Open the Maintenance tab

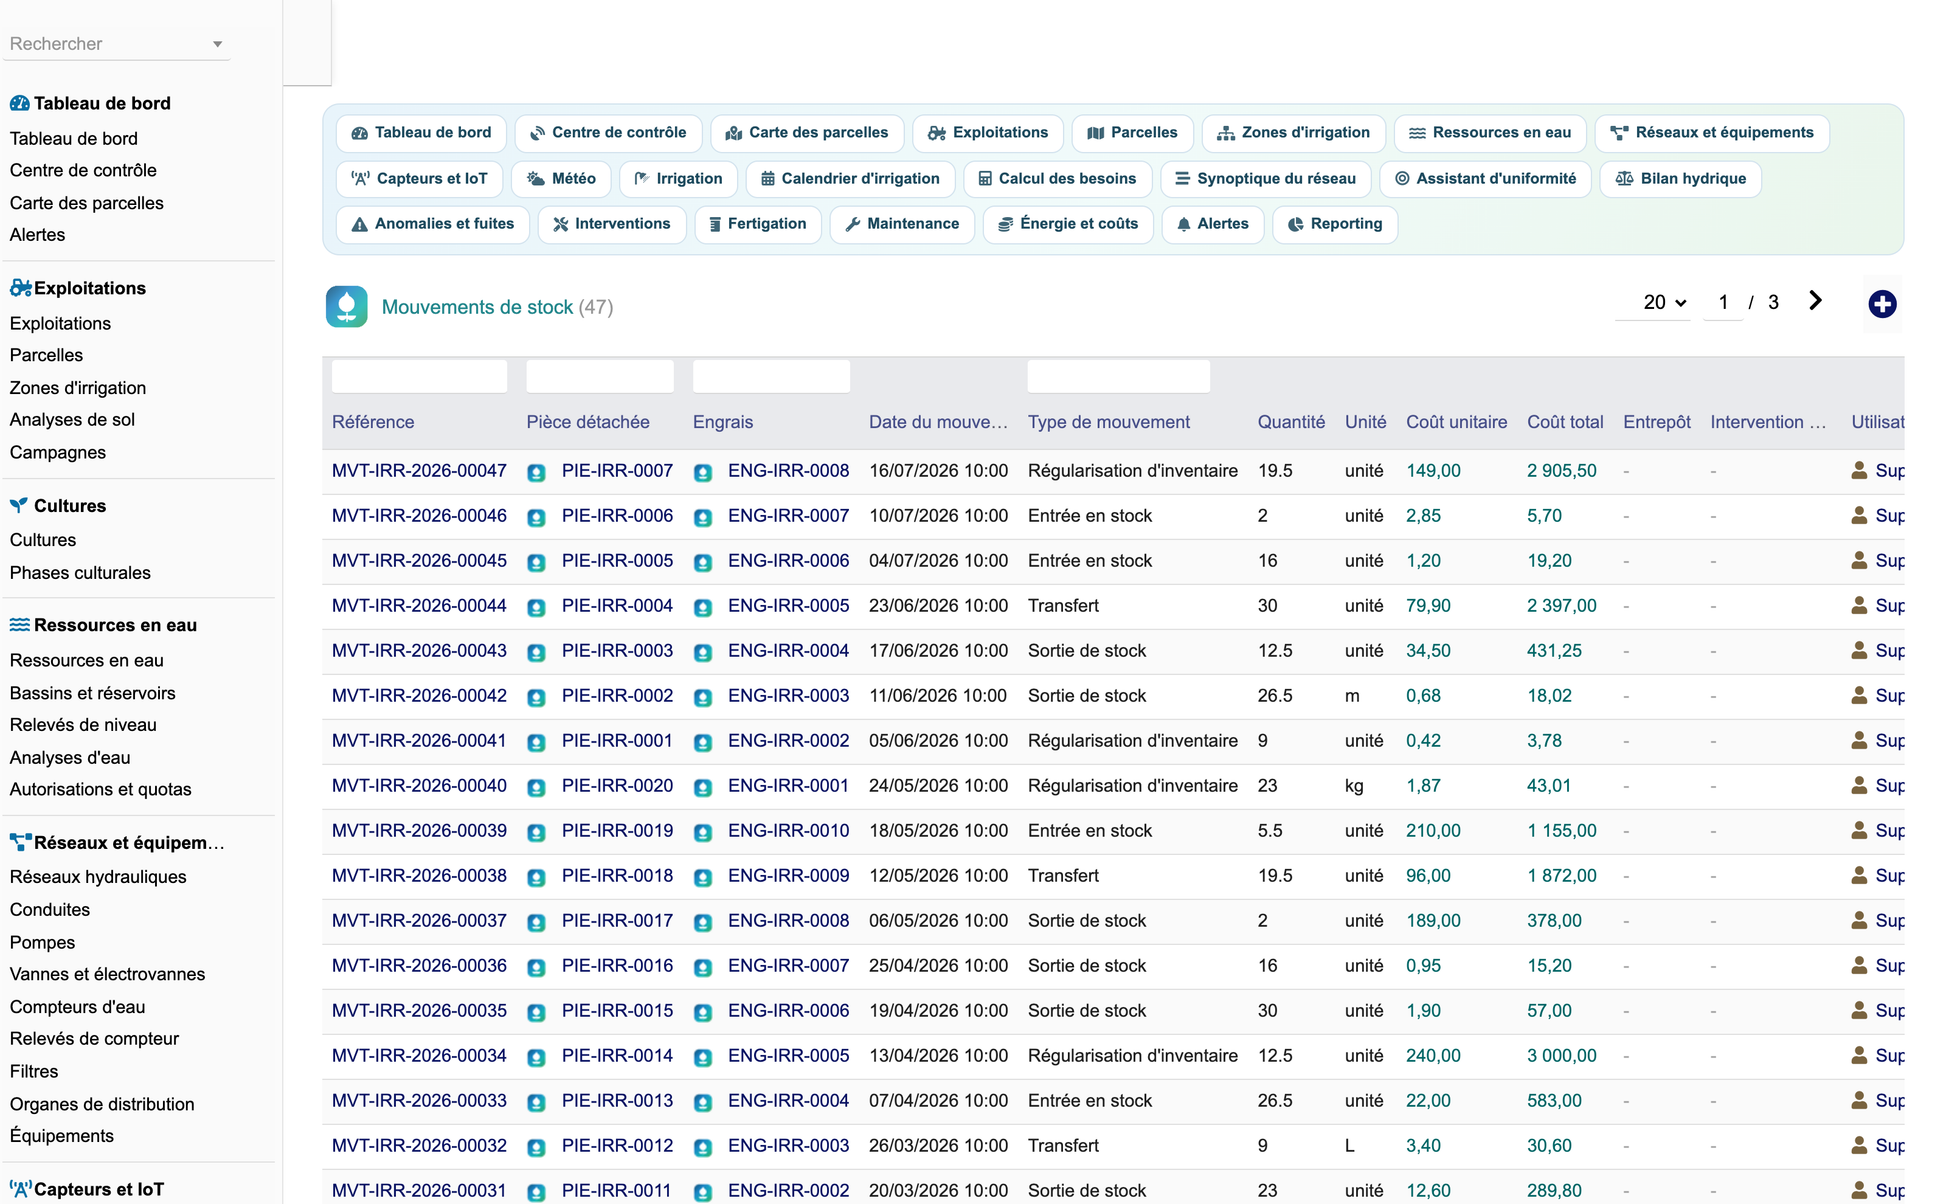pos(902,224)
